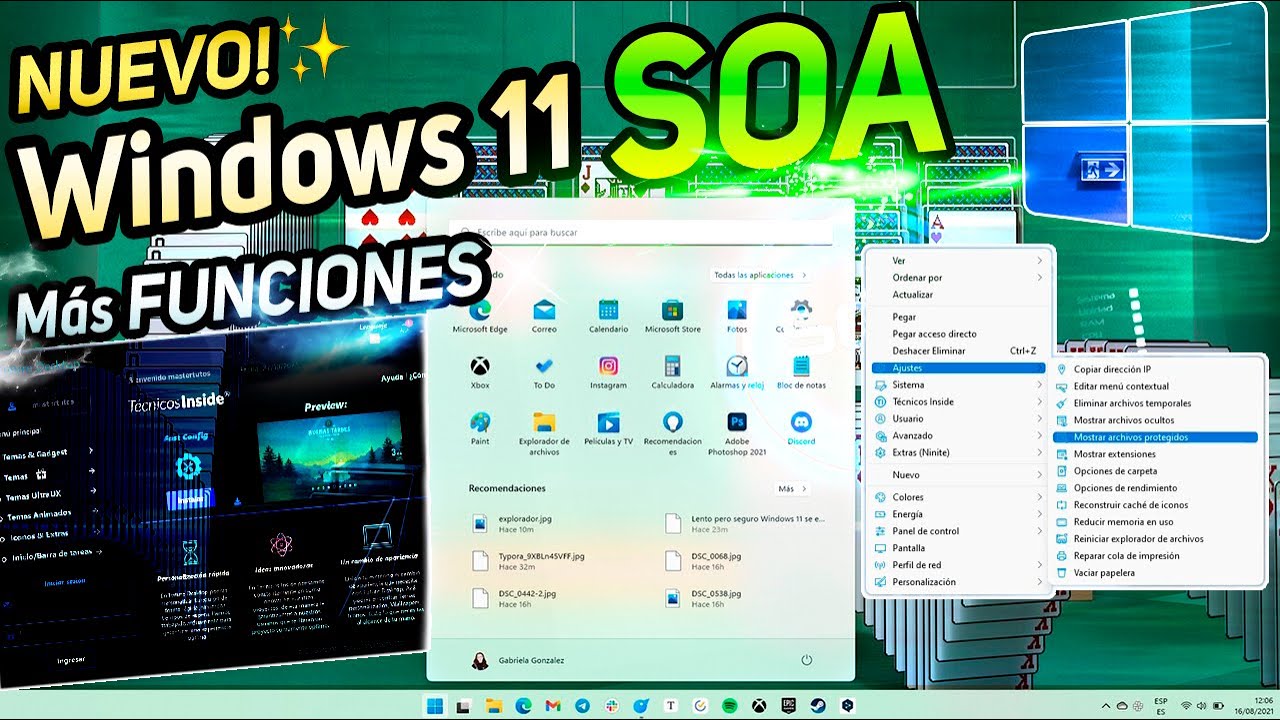The width and height of the screenshot is (1280, 720).
Task: Expand the Técnicos Inside submenu
Action: pos(958,402)
